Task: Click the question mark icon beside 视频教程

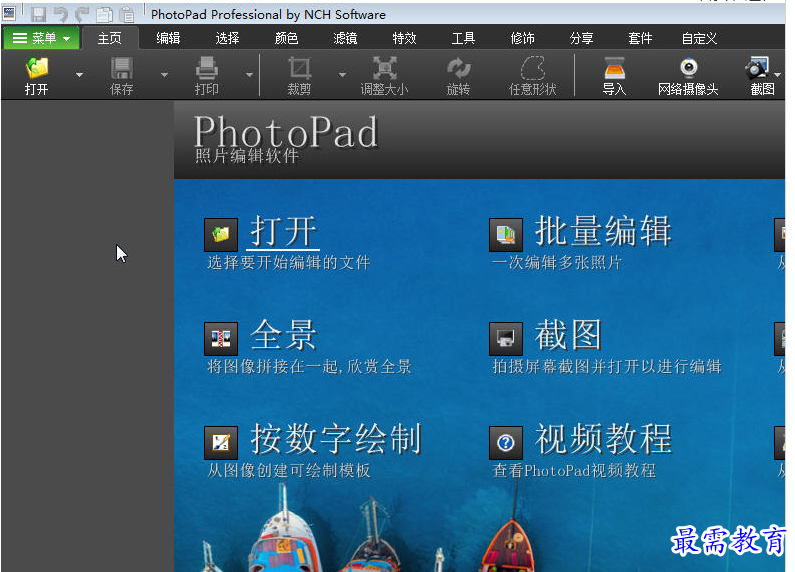Action: [x=506, y=443]
